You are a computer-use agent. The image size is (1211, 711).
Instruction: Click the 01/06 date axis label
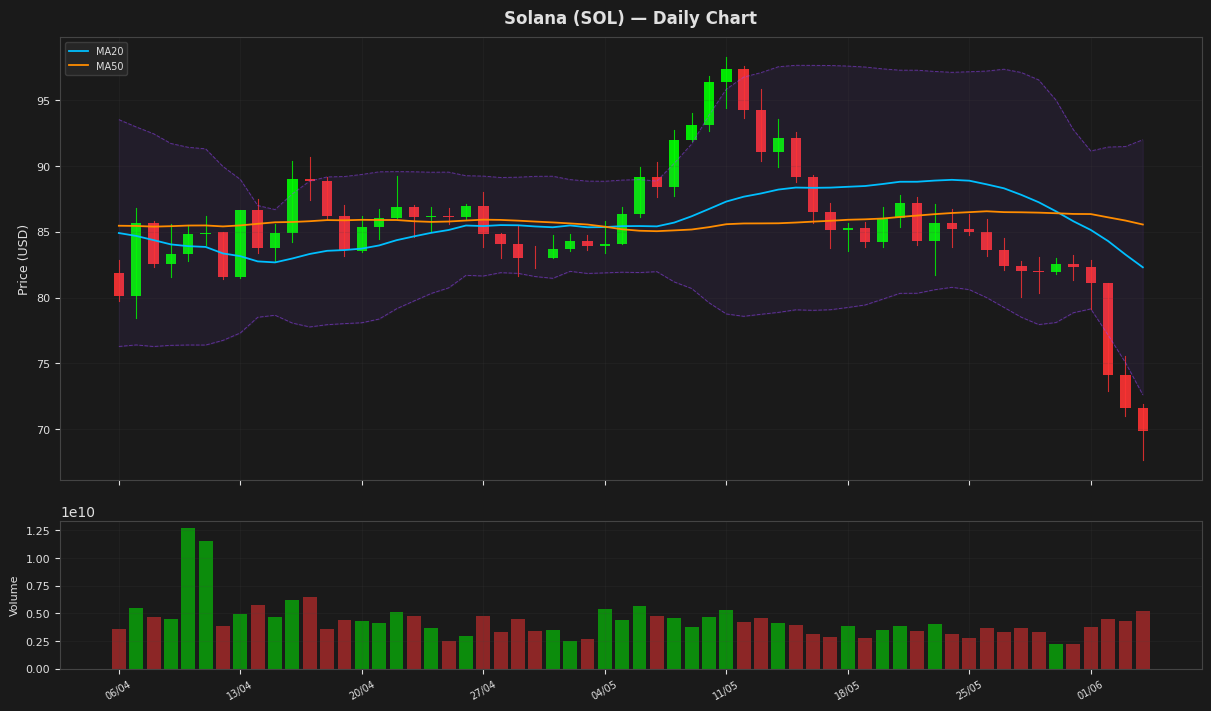(1089, 690)
